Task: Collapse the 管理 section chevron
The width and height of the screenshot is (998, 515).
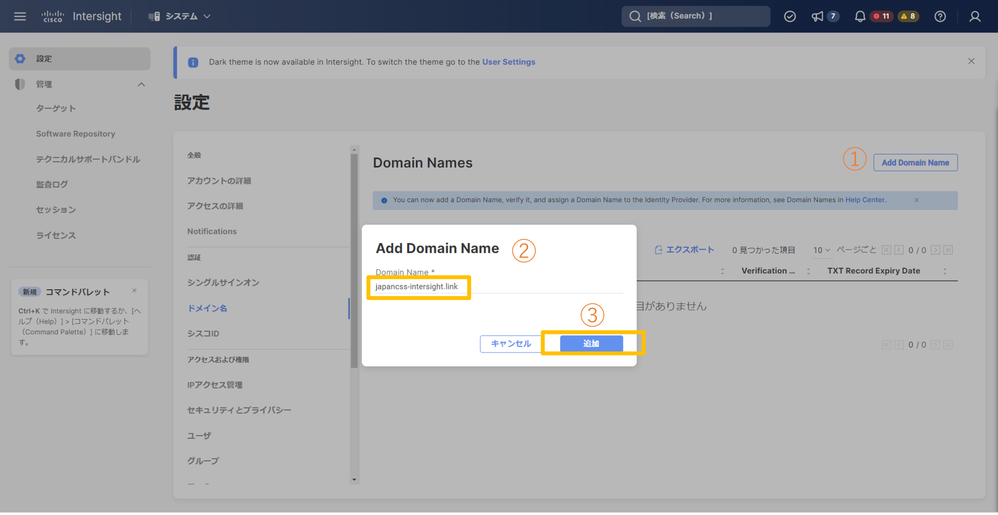Action: coord(141,84)
